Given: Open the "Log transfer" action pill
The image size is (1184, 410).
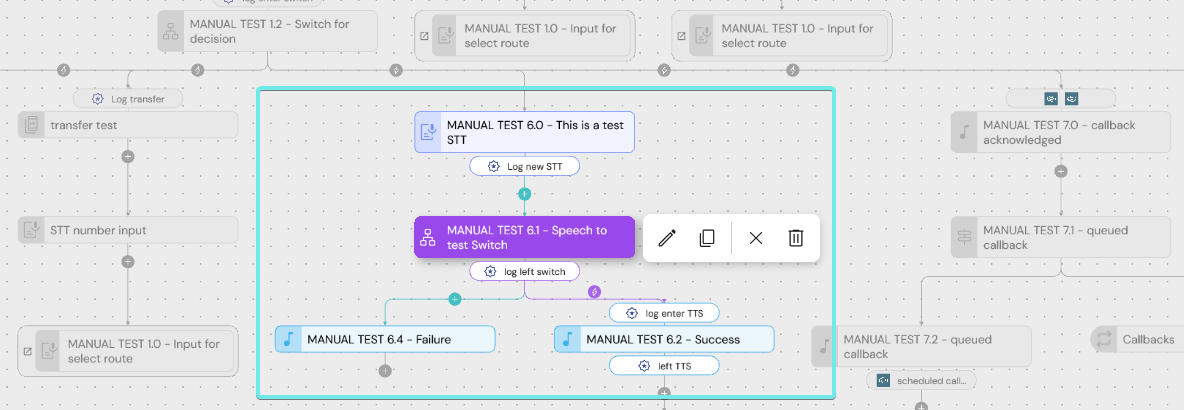Looking at the screenshot, I should point(128,99).
